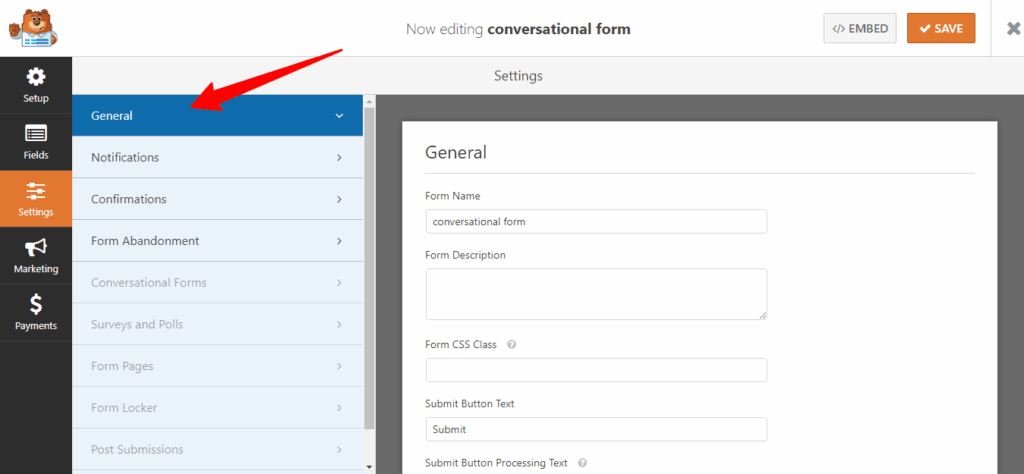This screenshot has width=1024, height=474.
Task: Click the 'Form Description' label
Action: (465, 255)
